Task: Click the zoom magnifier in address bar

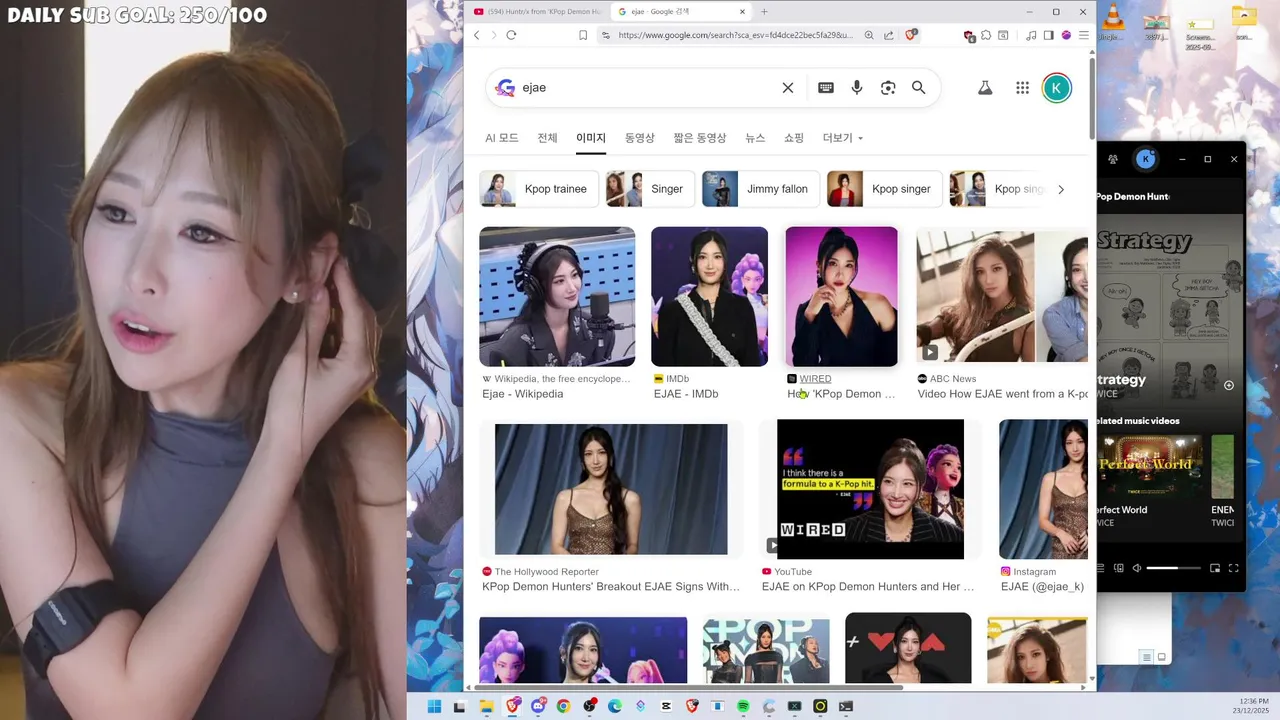Action: 869,35
